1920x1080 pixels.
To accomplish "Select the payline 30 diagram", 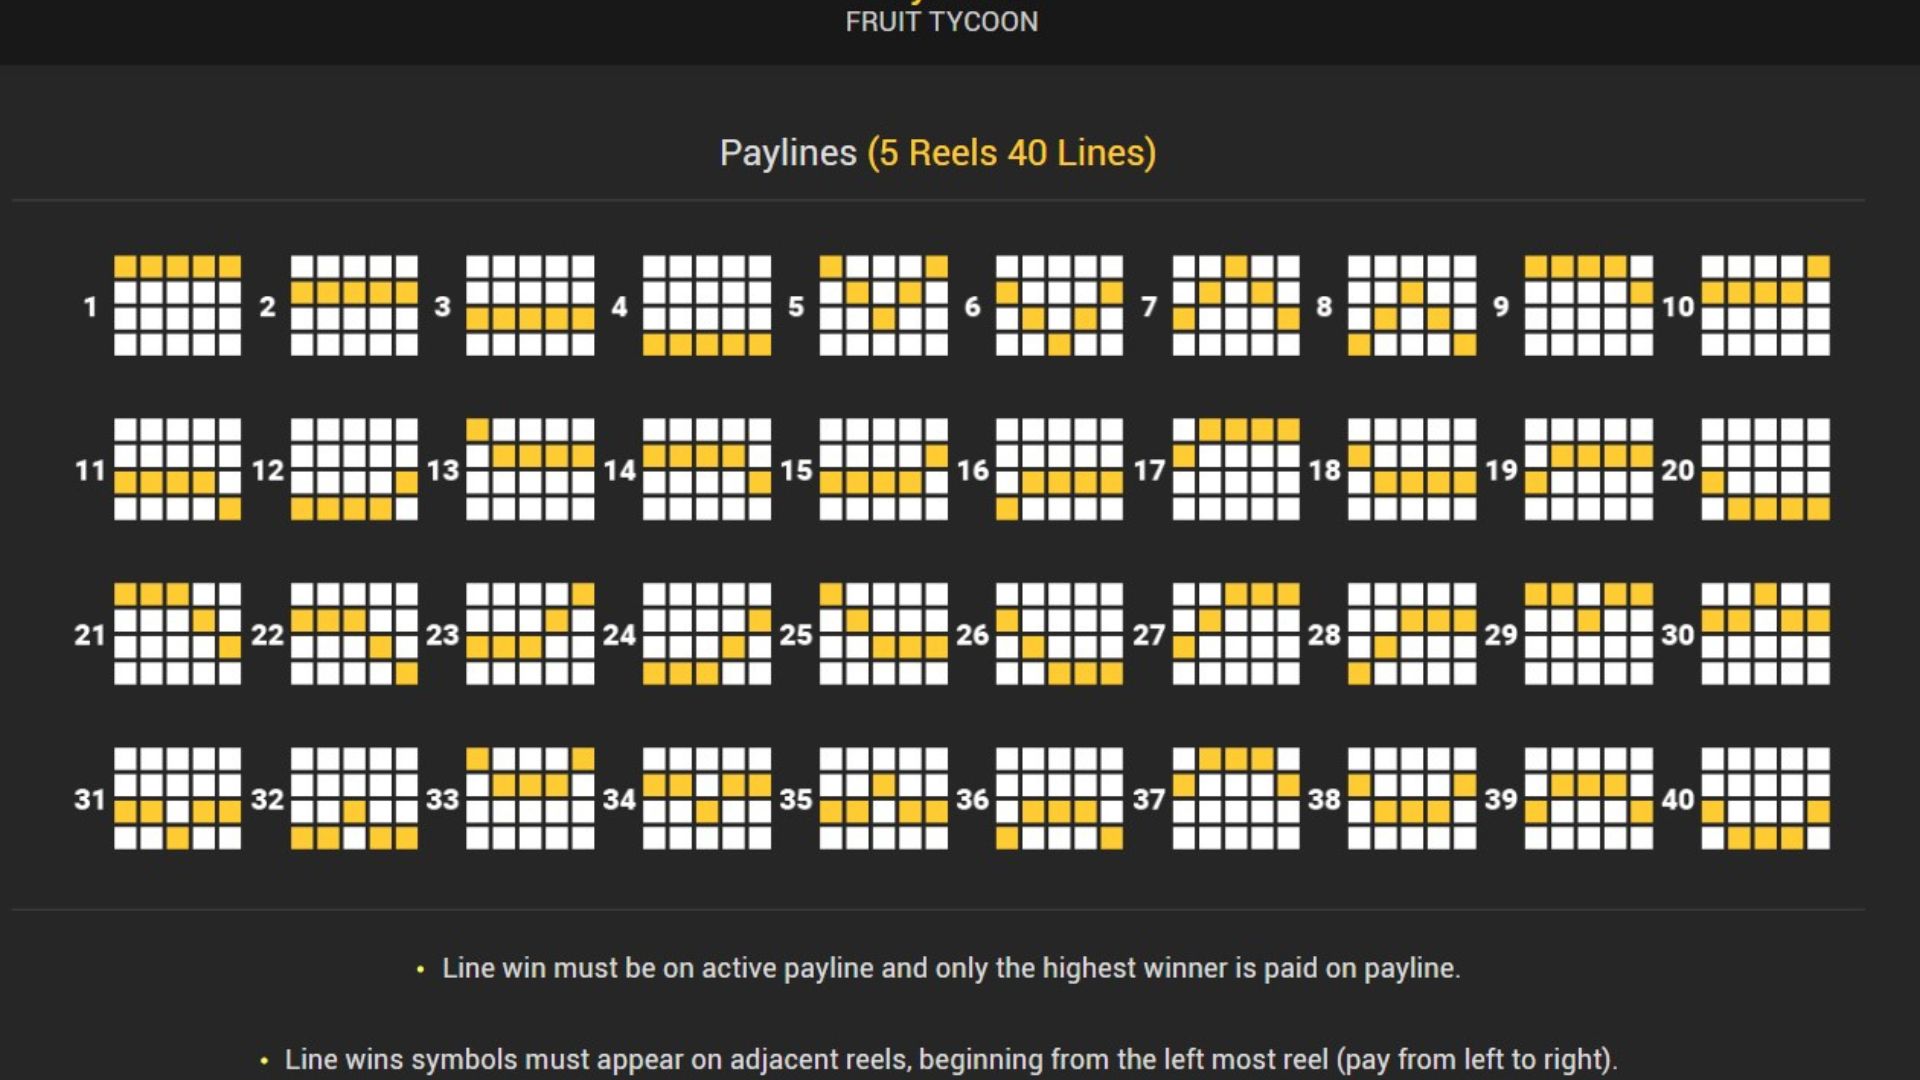I will pyautogui.click(x=1765, y=633).
